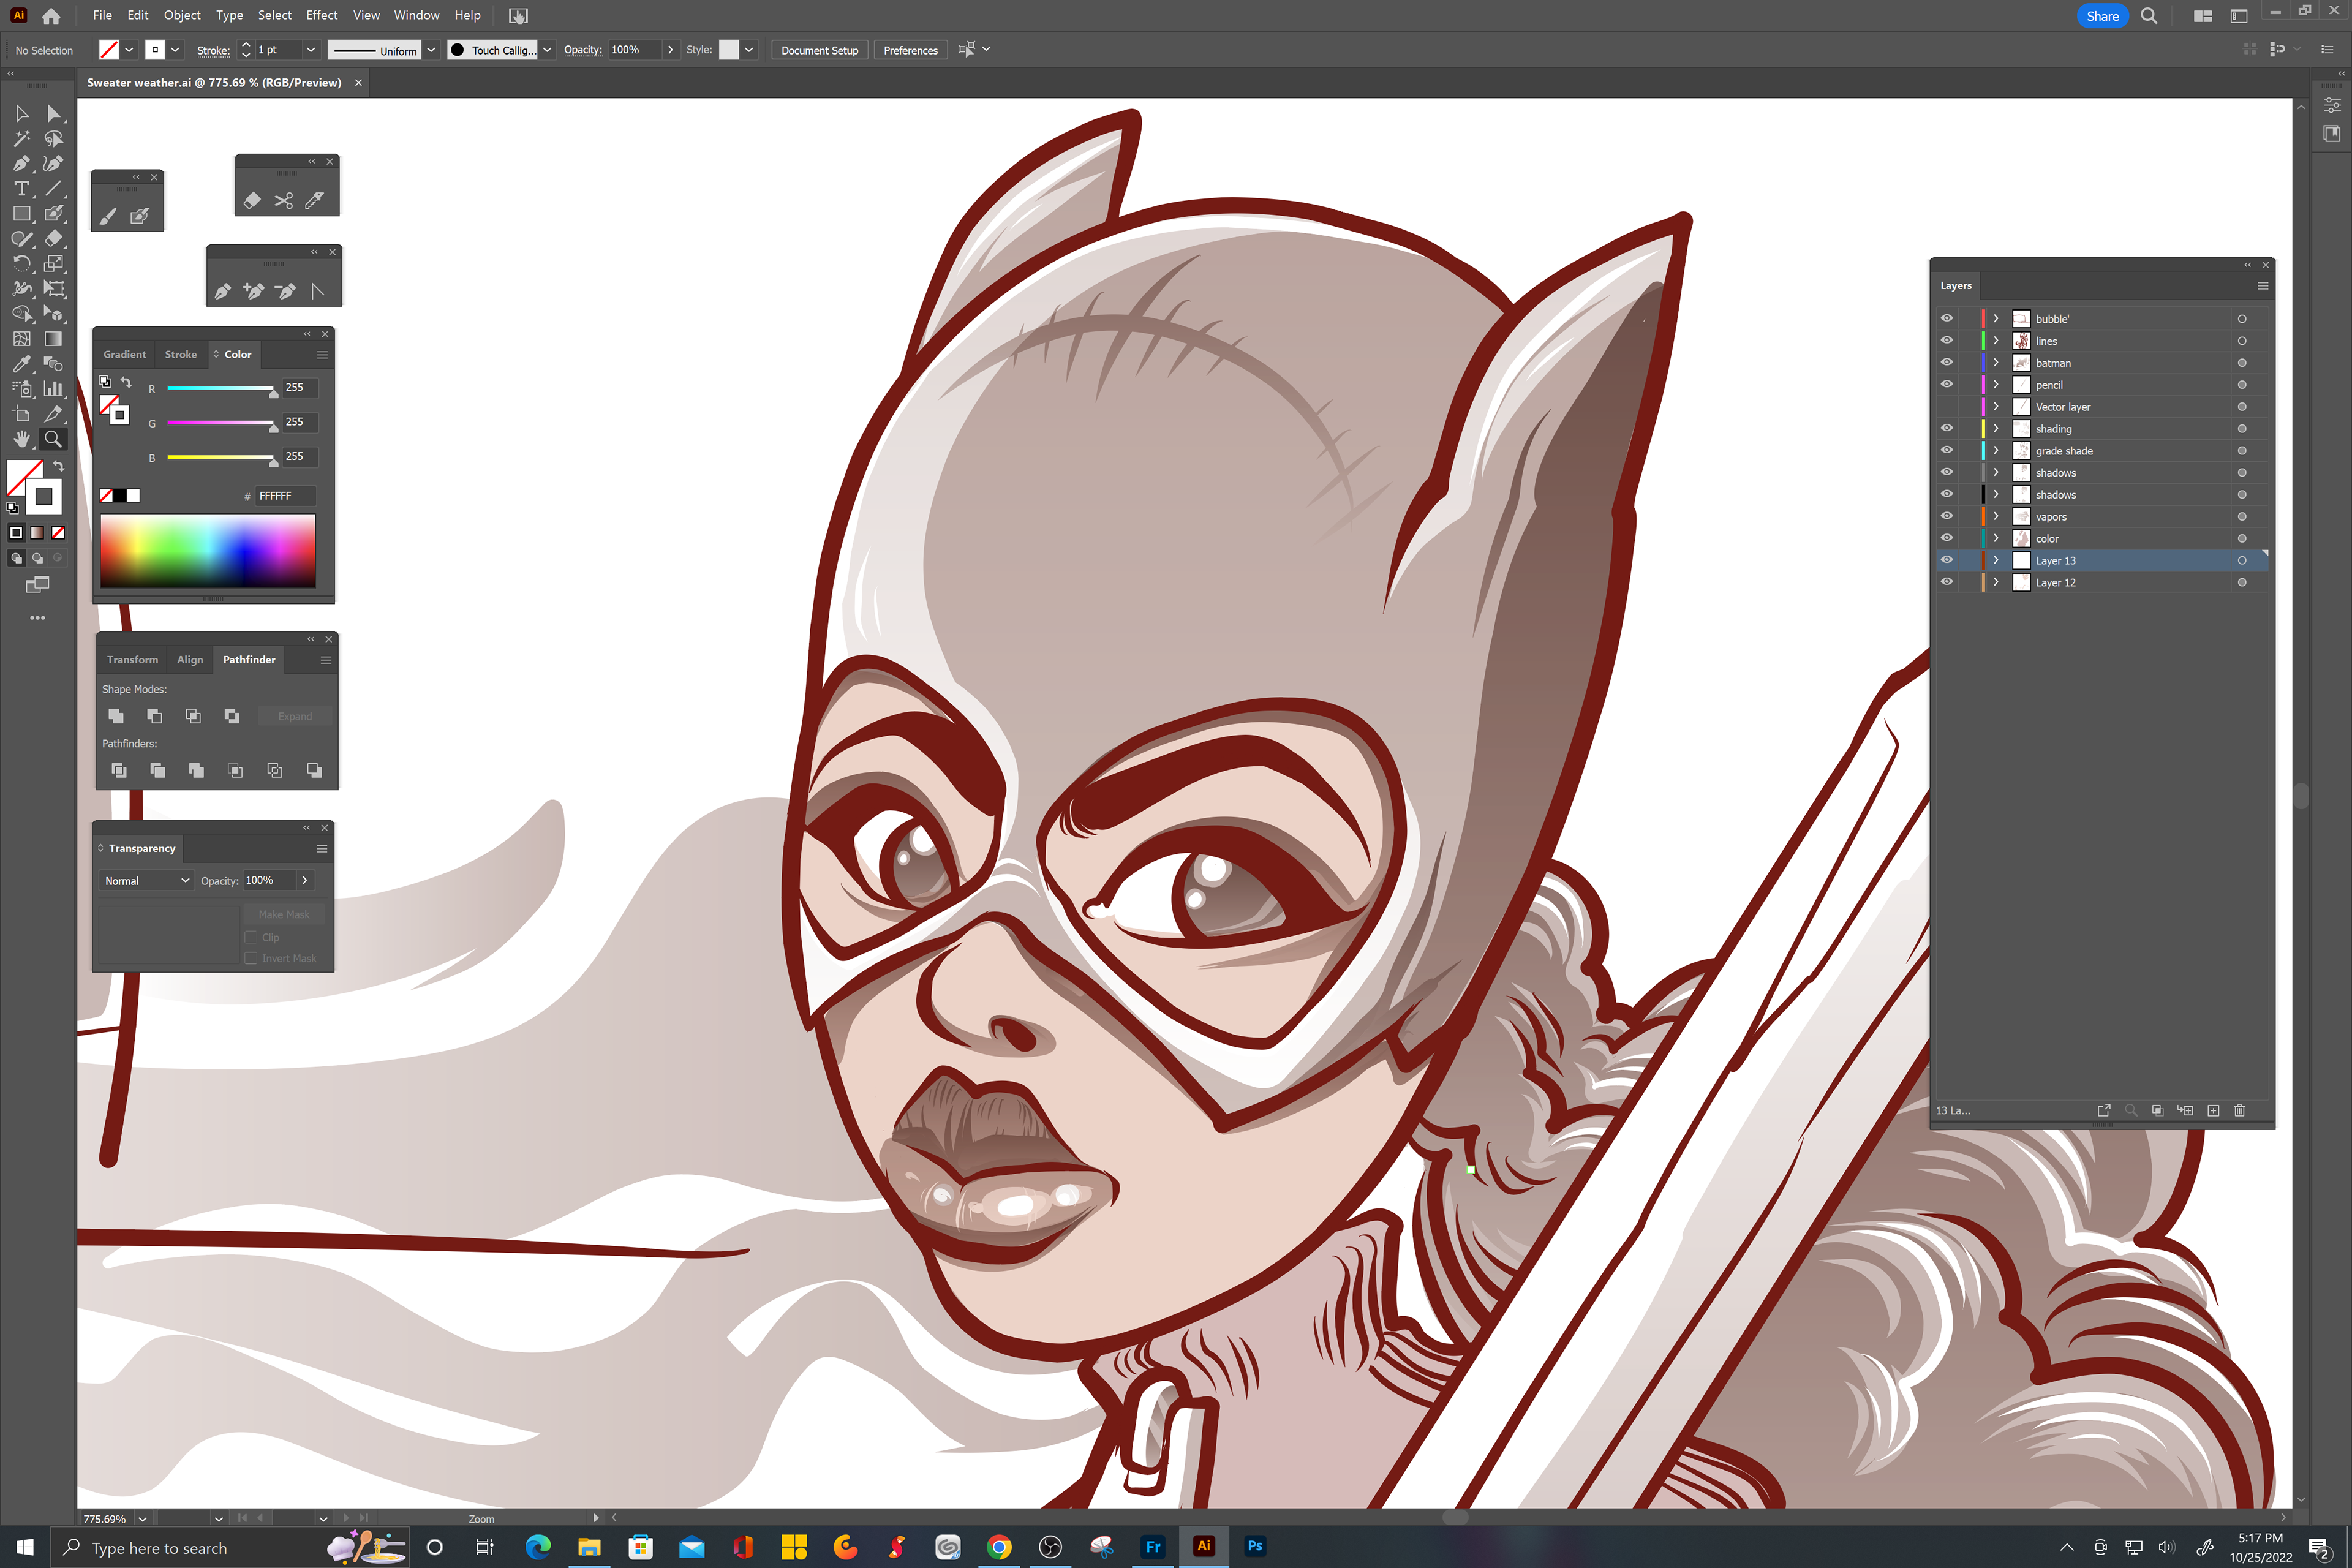Viewport: 2352px width, 1568px height.
Task: Hide the grade shade layer
Action: tap(1947, 451)
